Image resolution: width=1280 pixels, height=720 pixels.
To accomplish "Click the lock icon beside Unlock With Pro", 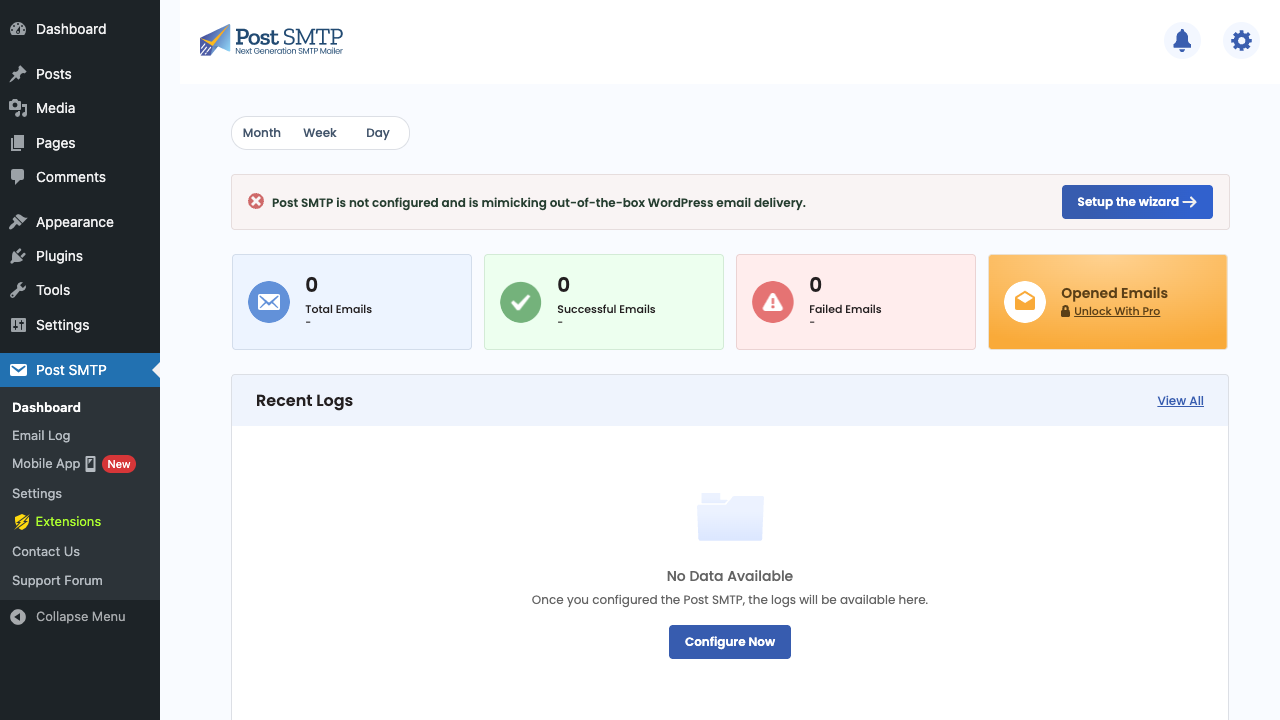I will point(1066,312).
